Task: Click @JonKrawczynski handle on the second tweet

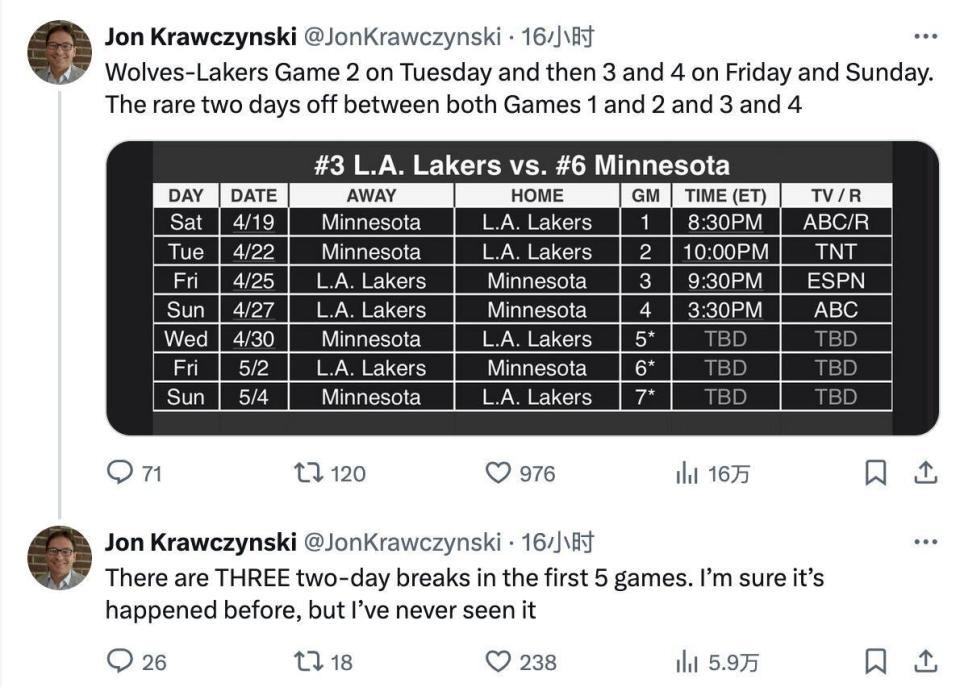Action: (401, 543)
